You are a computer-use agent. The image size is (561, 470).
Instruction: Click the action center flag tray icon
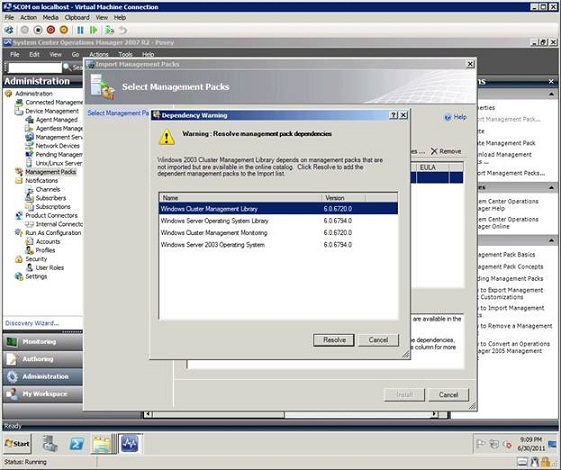[481, 444]
